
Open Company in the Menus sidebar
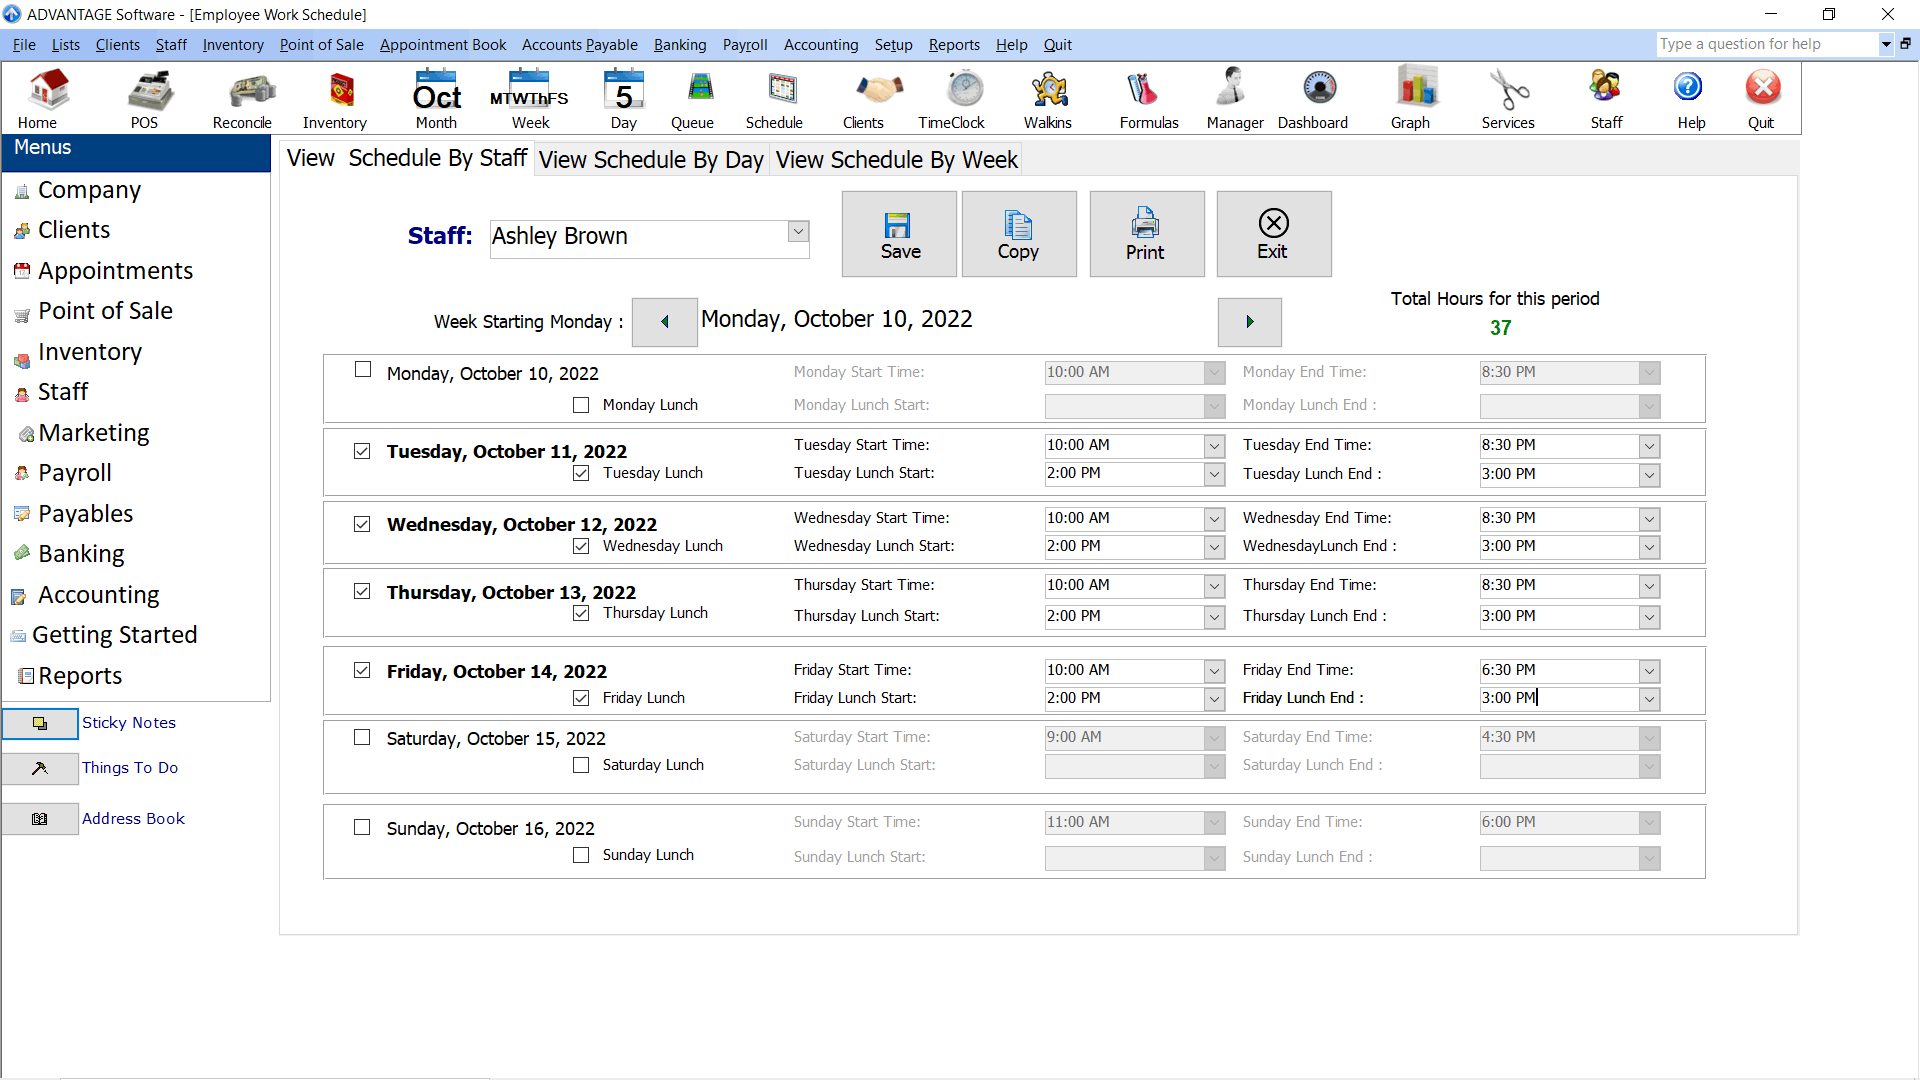(89, 190)
